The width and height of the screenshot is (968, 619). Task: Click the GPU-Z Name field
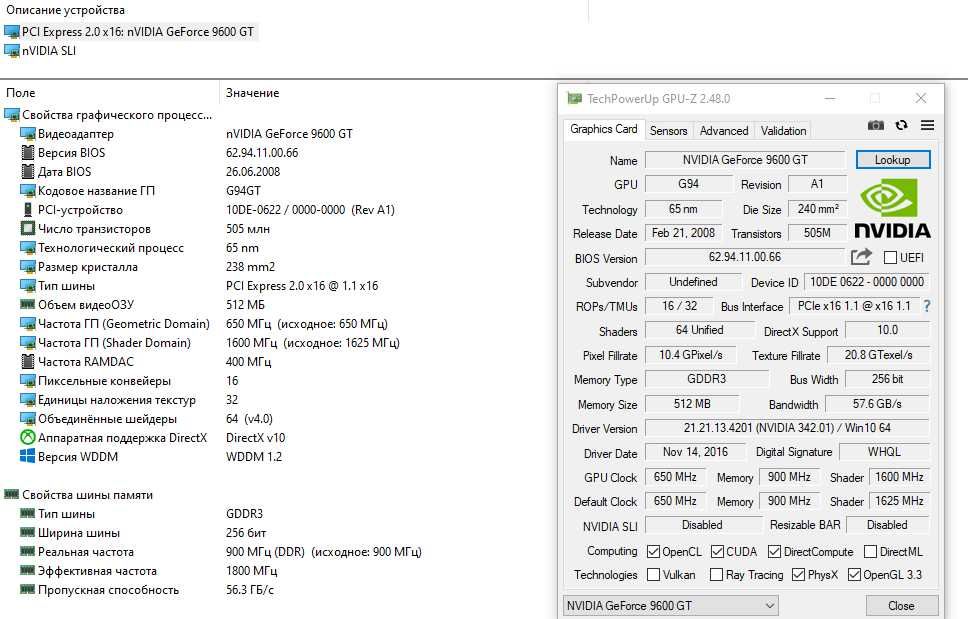click(745, 160)
